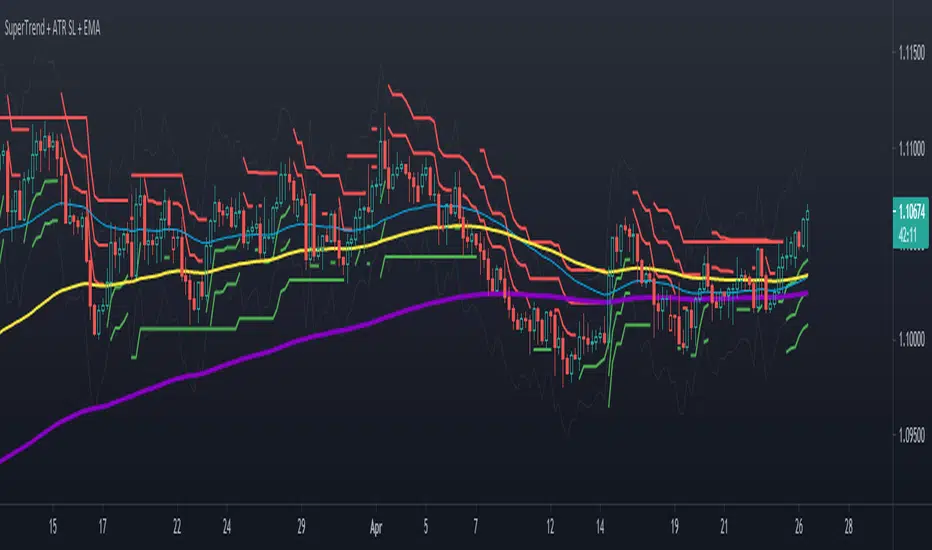The width and height of the screenshot is (932, 550).
Task: Click date 12 on the time scale
Action: 550,527
